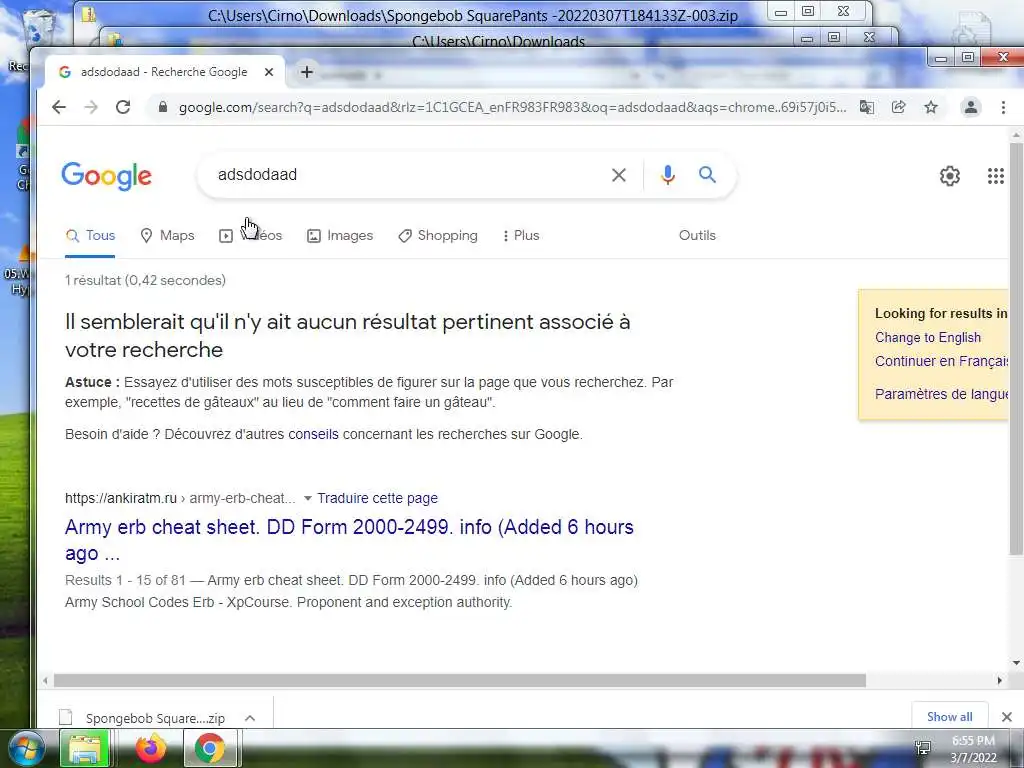Launch Firefox from the taskbar
Screen dimensions: 1024x768
point(151,748)
